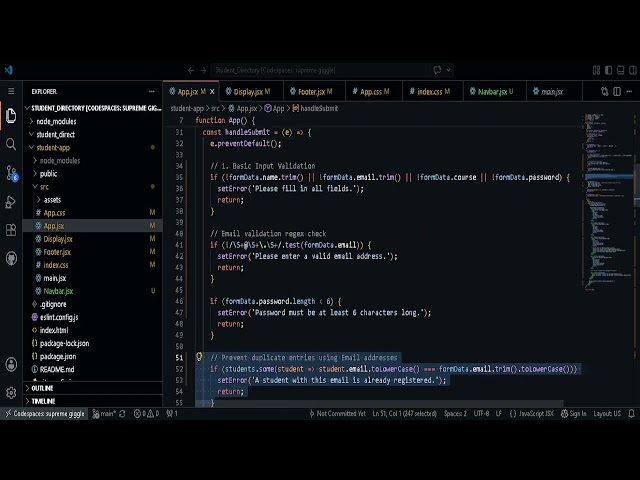This screenshot has height=480, width=640.
Task: Go forward with the right arrow
Action: tap(203, 70)
